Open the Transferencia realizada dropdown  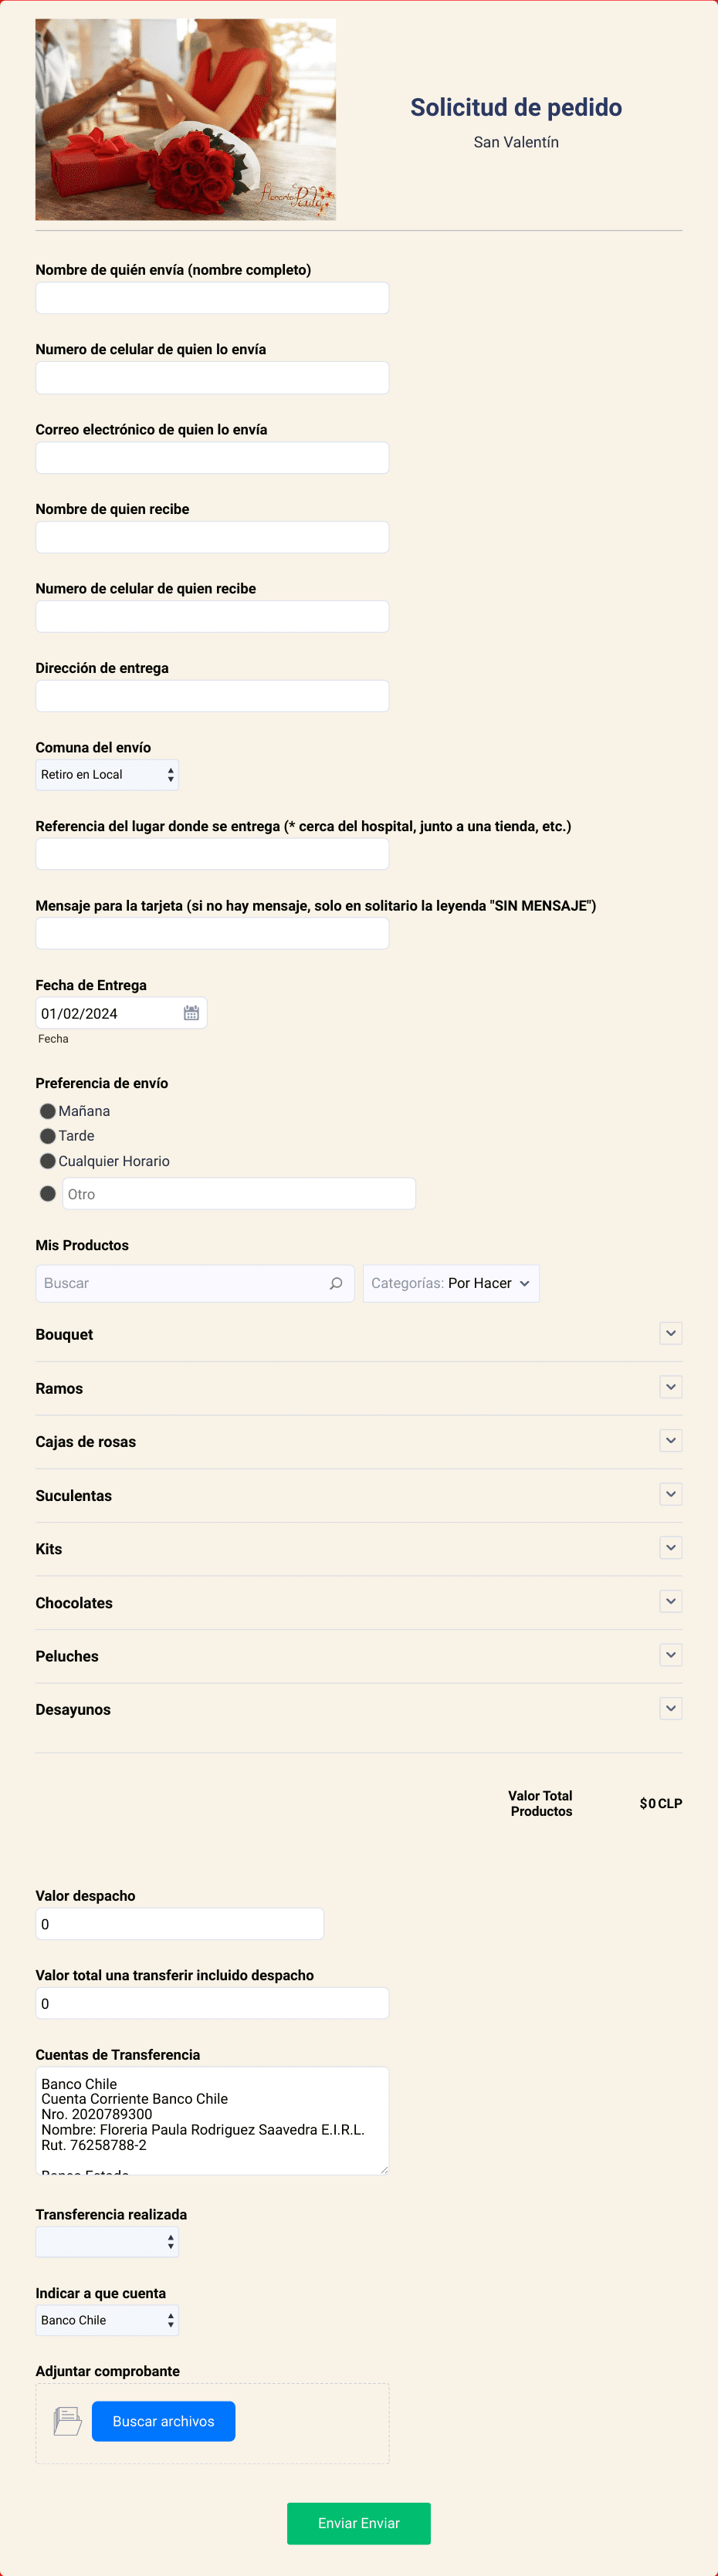[x=107, y=2241]
